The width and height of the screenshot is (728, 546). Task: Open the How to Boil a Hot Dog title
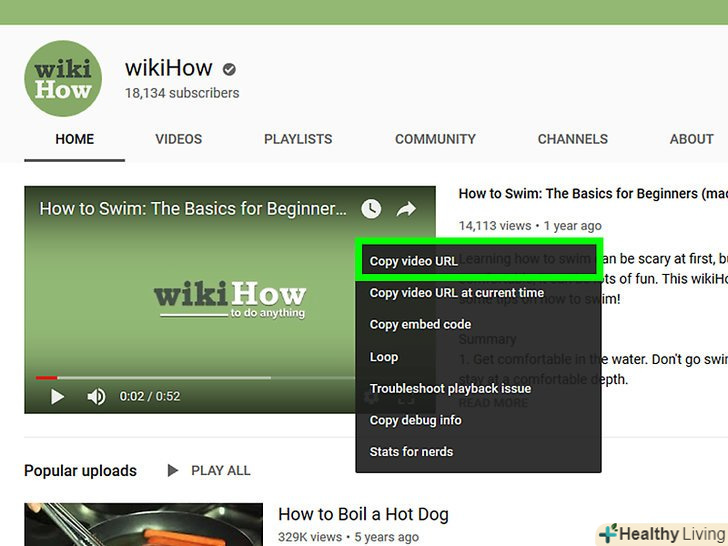click(x=363, y=514)
